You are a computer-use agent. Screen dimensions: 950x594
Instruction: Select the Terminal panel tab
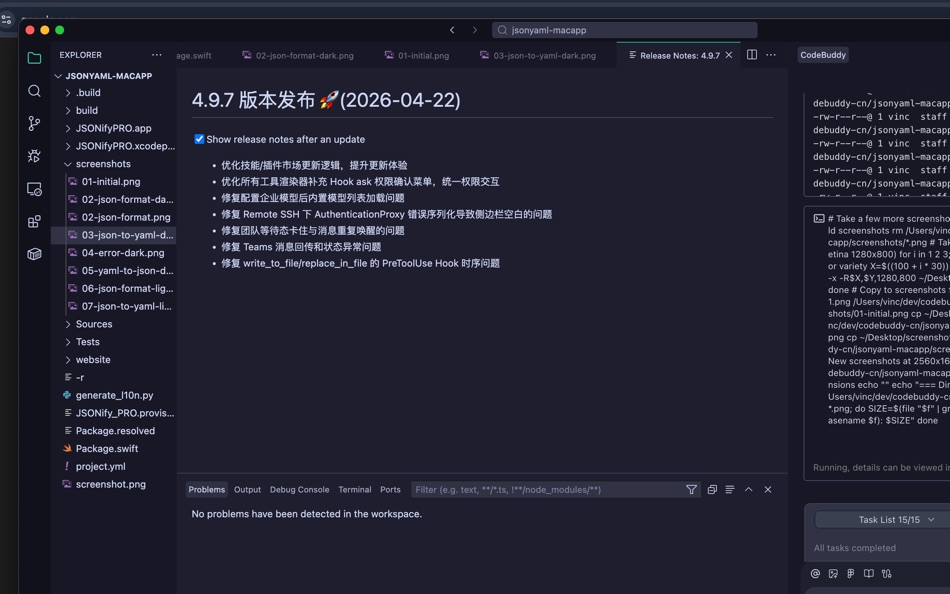tap(354, 490)
